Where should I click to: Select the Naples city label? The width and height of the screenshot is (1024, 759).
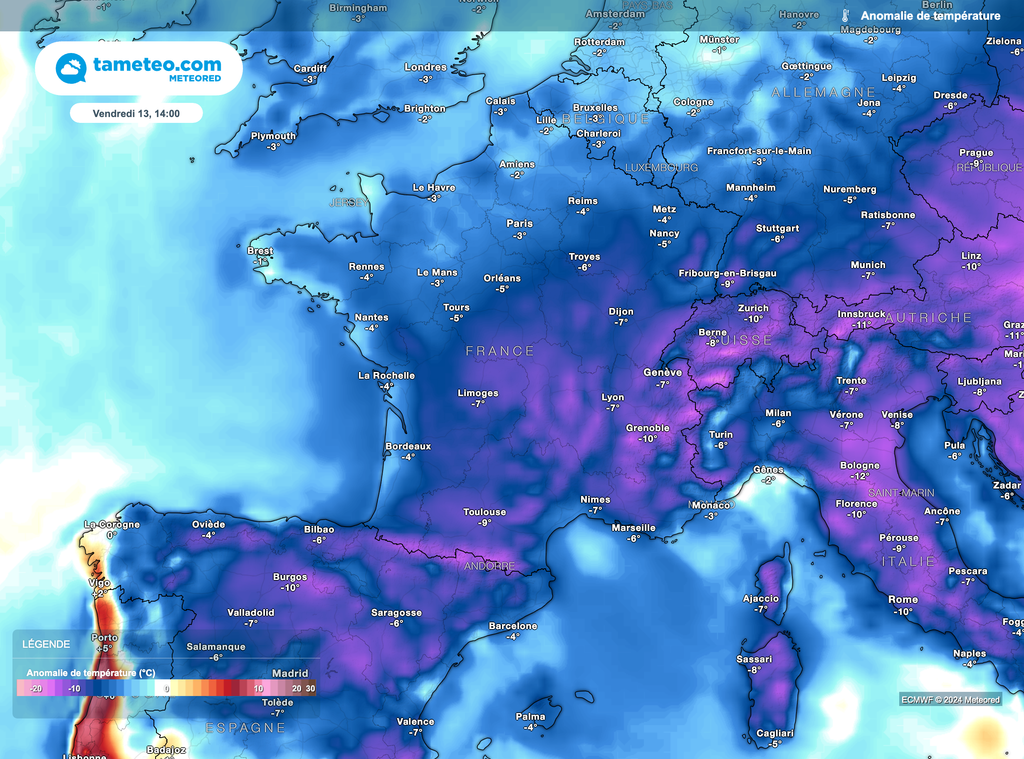969,653
